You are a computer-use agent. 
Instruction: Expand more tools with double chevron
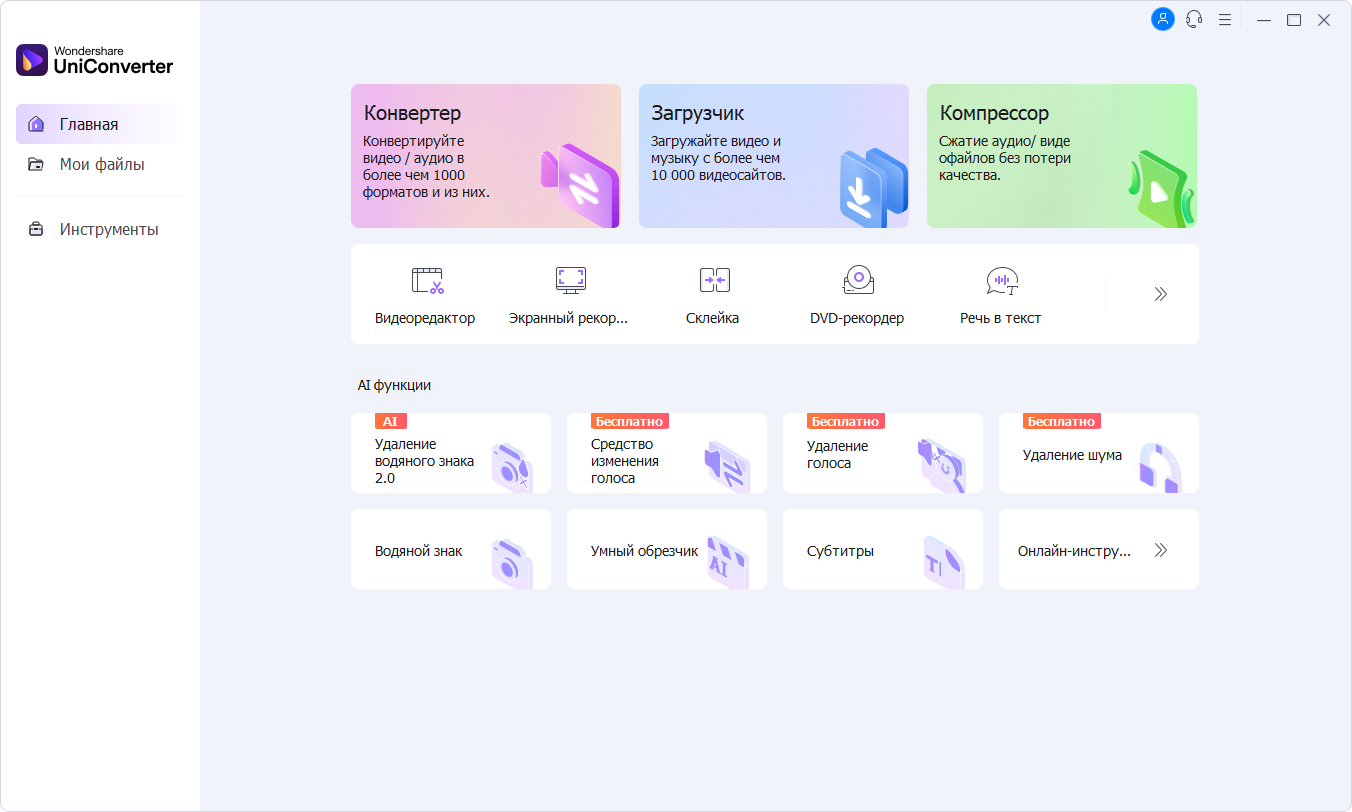1161,294
